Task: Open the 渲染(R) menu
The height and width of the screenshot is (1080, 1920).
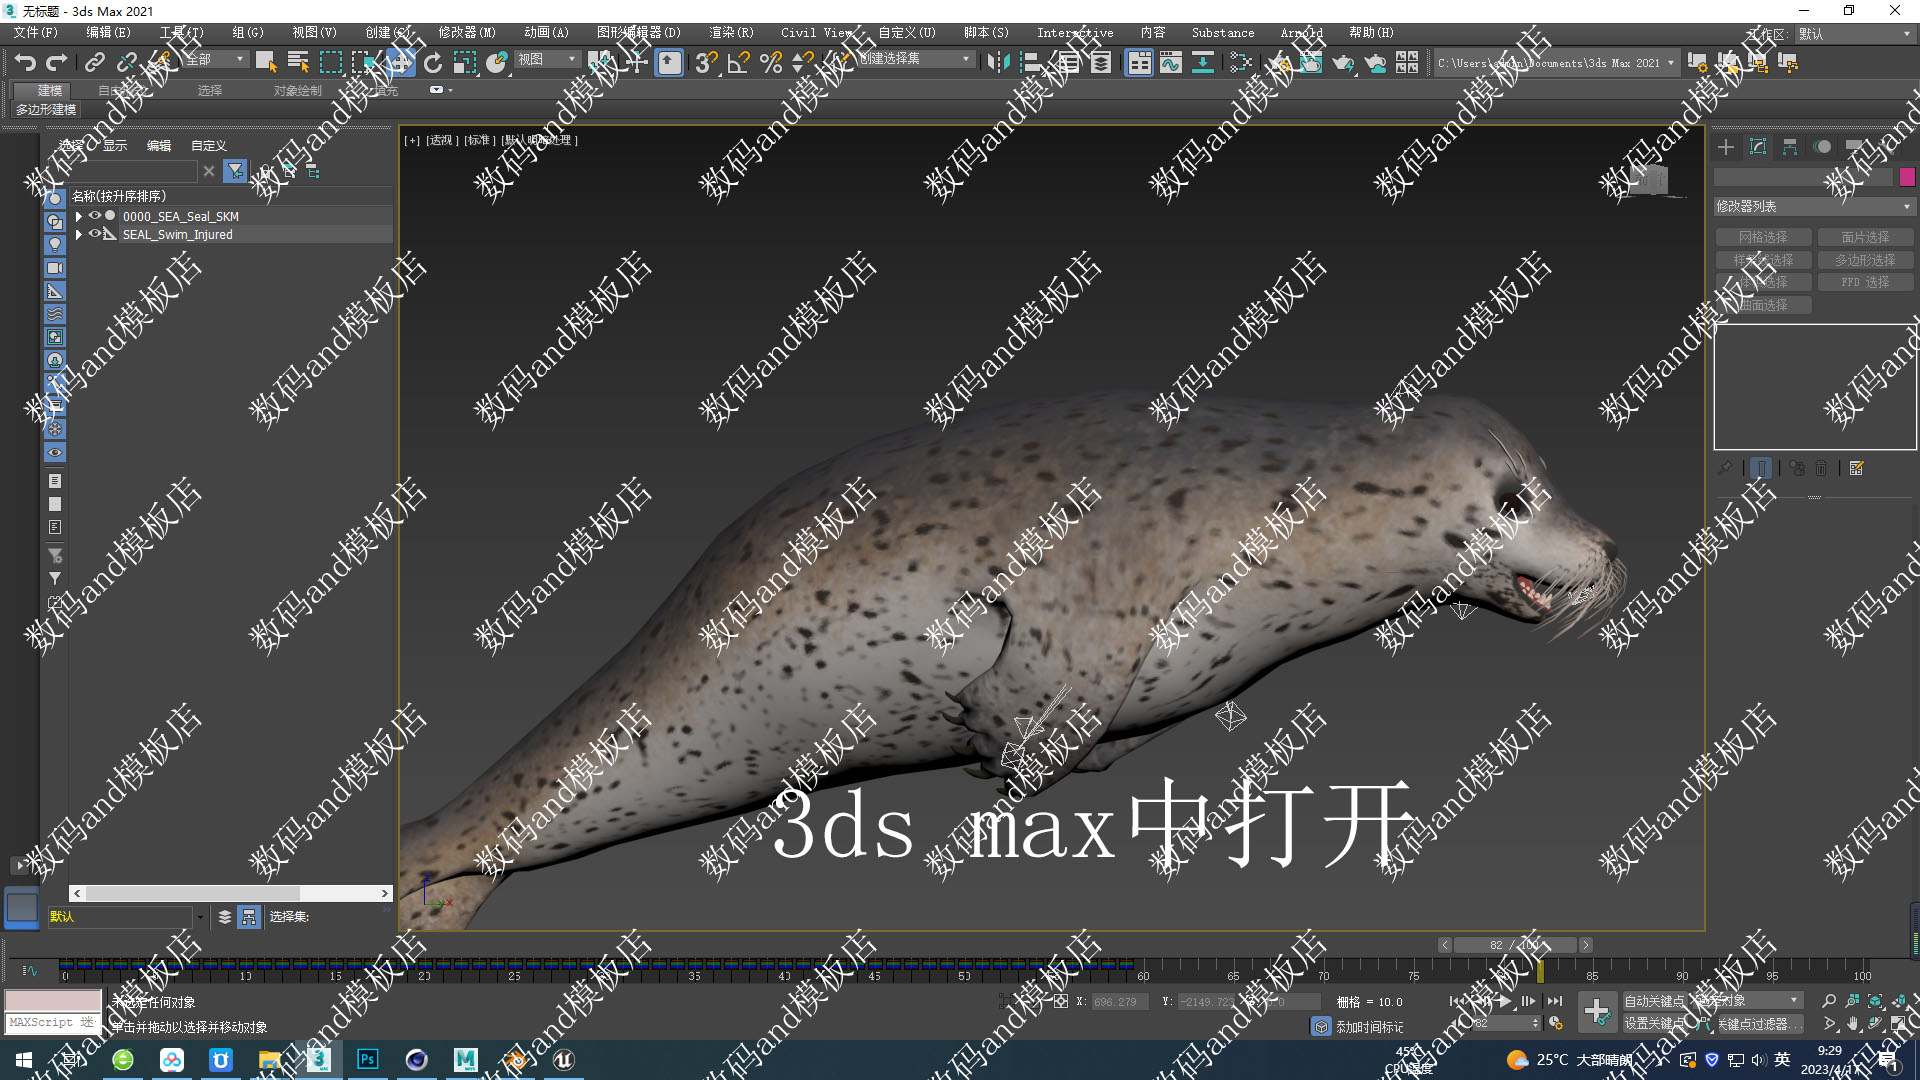Action: pos(732,33)
